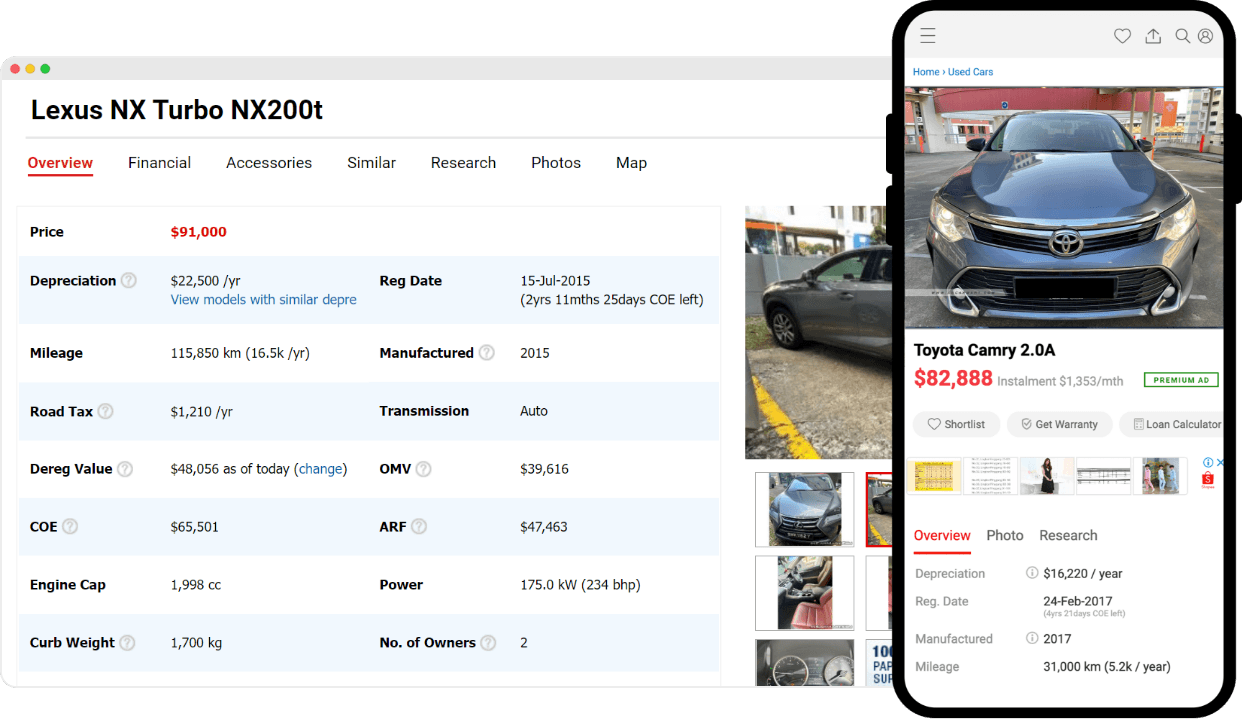
Task: Open the hamburger menu on mobile
Action: [928, 36]
